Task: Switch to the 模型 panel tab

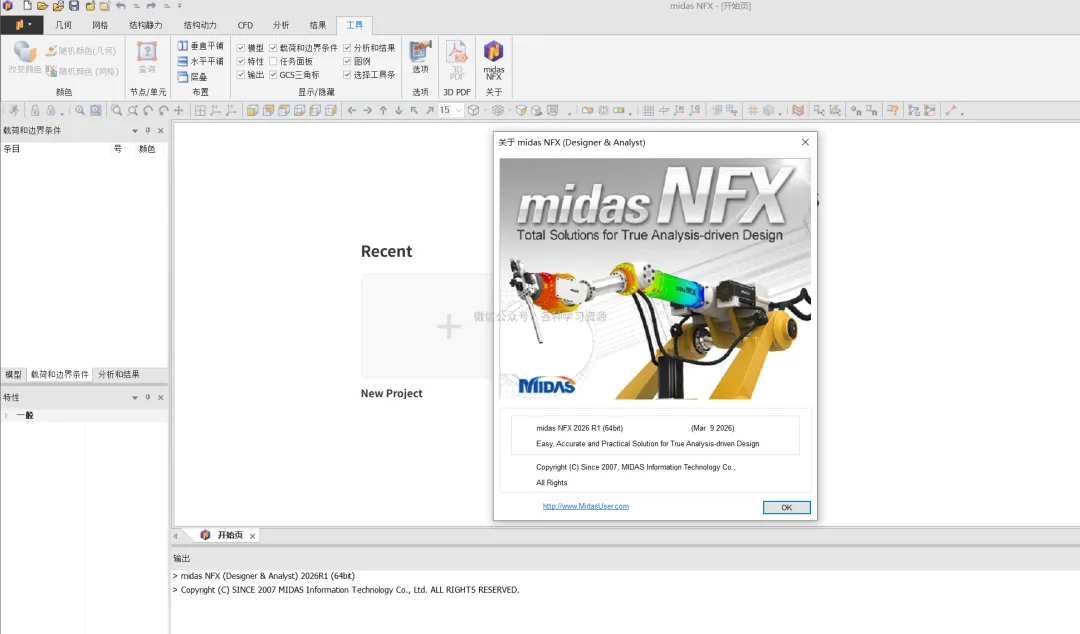Action: pyautogui.click(x=13, y=374)
